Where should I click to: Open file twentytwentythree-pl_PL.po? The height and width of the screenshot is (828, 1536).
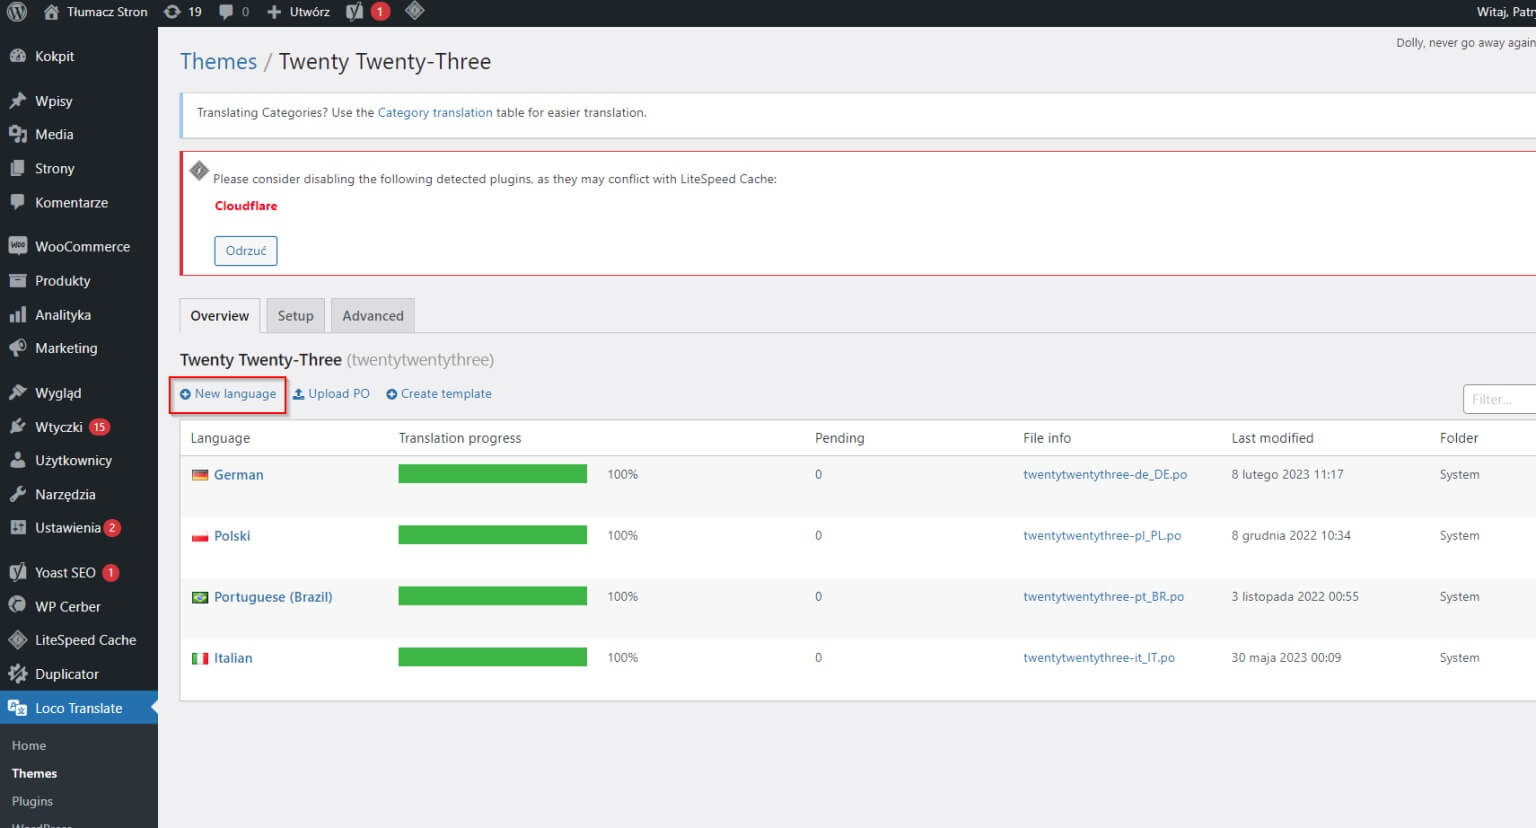pyautogui.click(x=1102, y=535)
